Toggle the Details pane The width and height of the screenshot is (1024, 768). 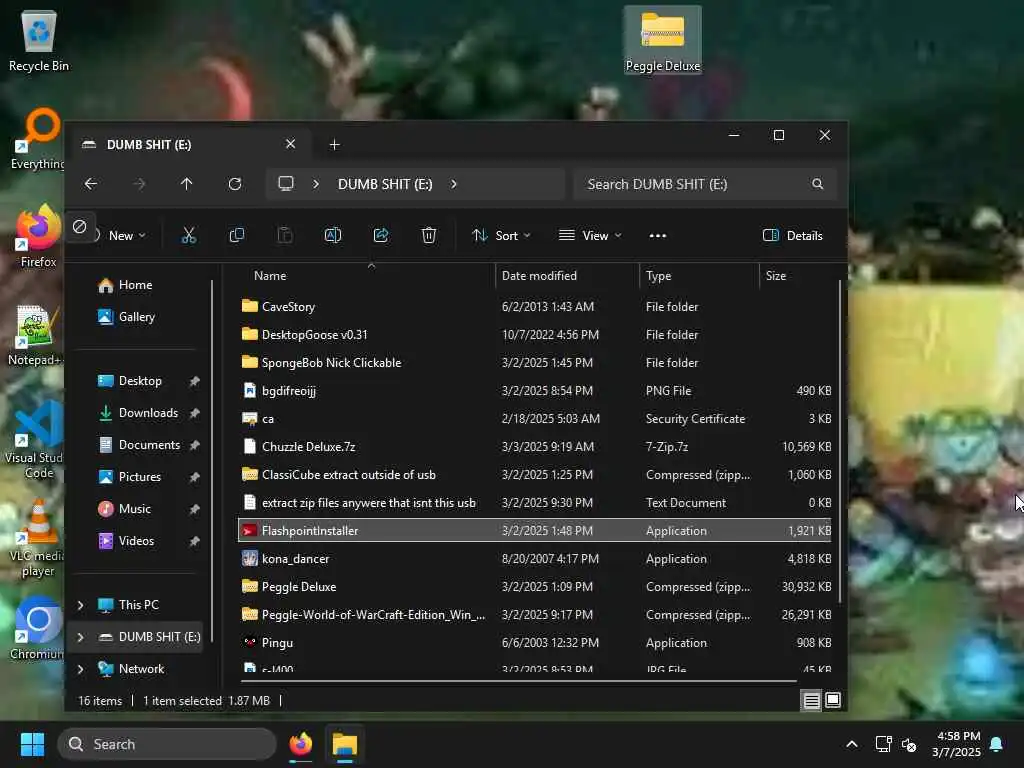coord(793,236)
